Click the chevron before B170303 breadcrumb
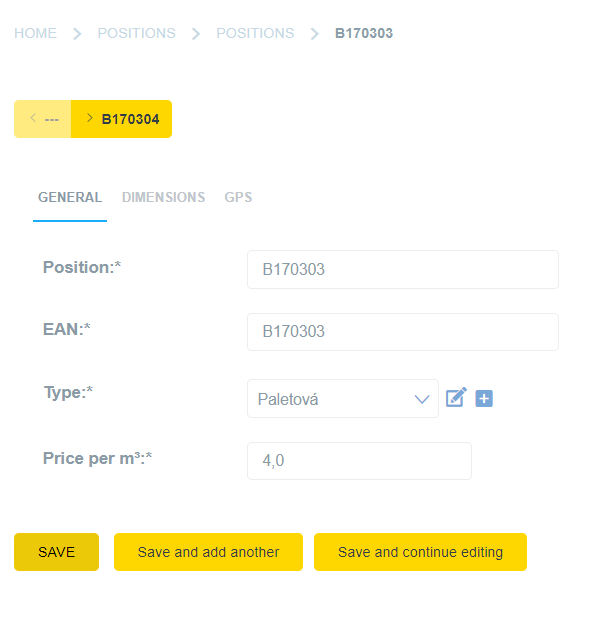The height and width of the screenshot is (619, 601). [315, 33]
